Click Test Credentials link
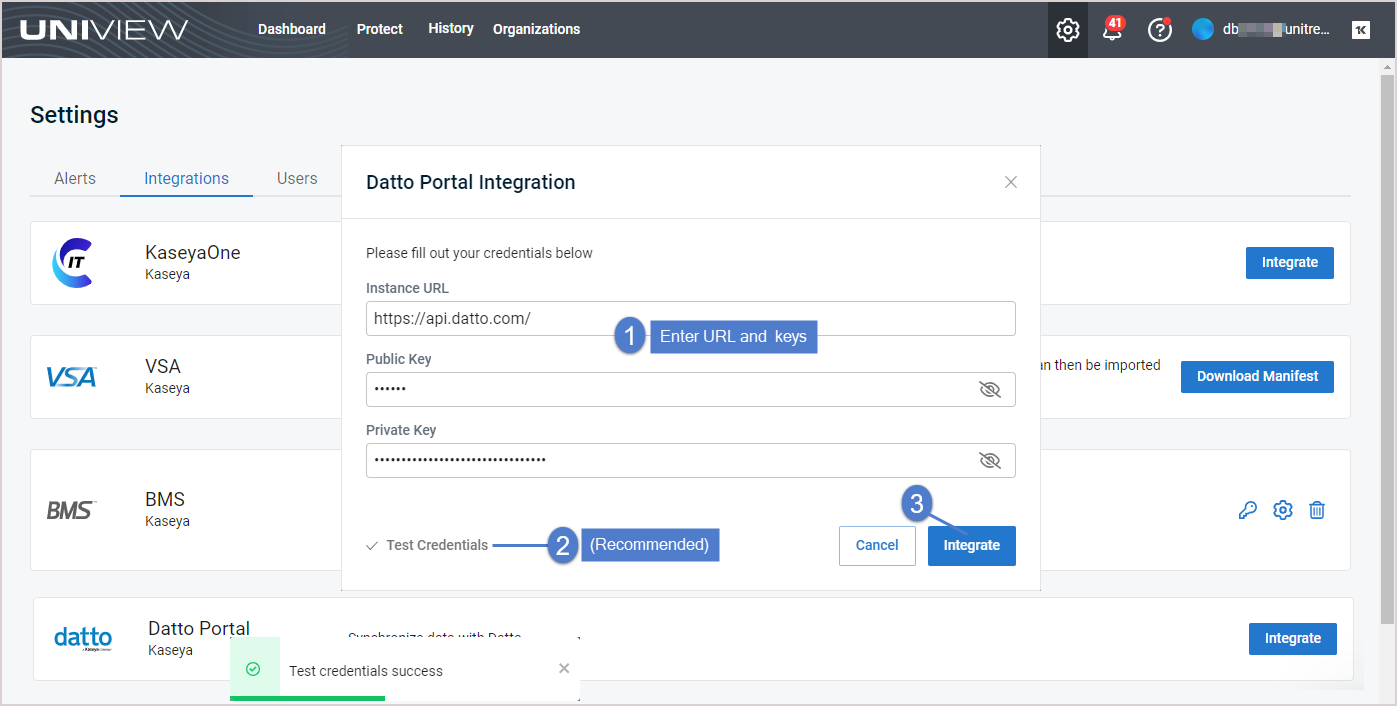Viewport: 1397px width, 706px height. click(x=427, y=545)
